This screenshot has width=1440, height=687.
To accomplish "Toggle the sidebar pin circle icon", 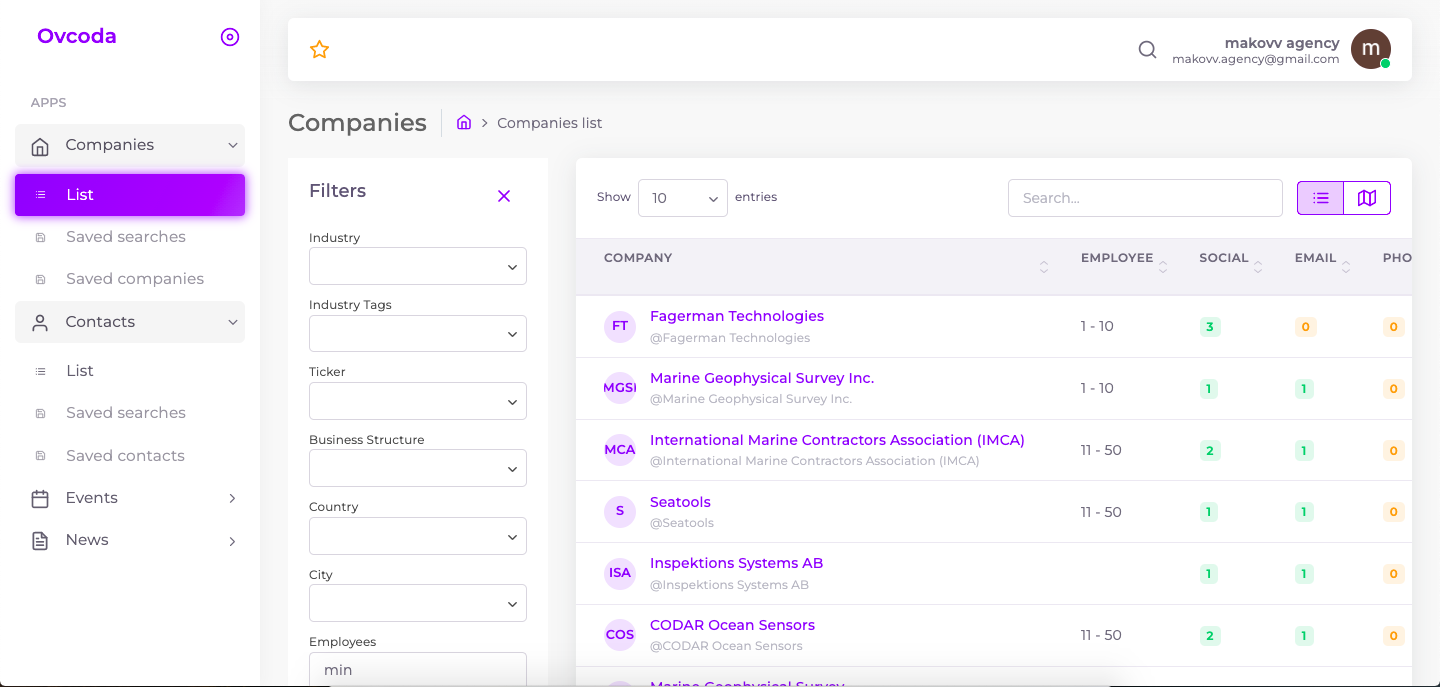I will coord(230,37).
